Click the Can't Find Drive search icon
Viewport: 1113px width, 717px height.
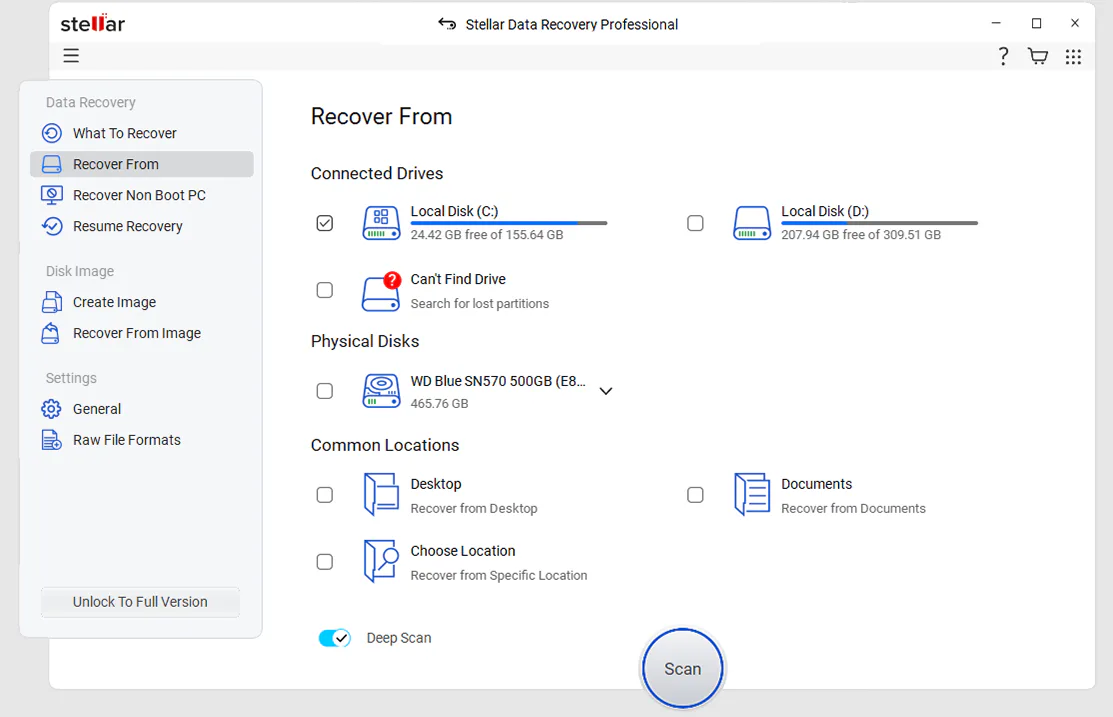coord(381,291)
